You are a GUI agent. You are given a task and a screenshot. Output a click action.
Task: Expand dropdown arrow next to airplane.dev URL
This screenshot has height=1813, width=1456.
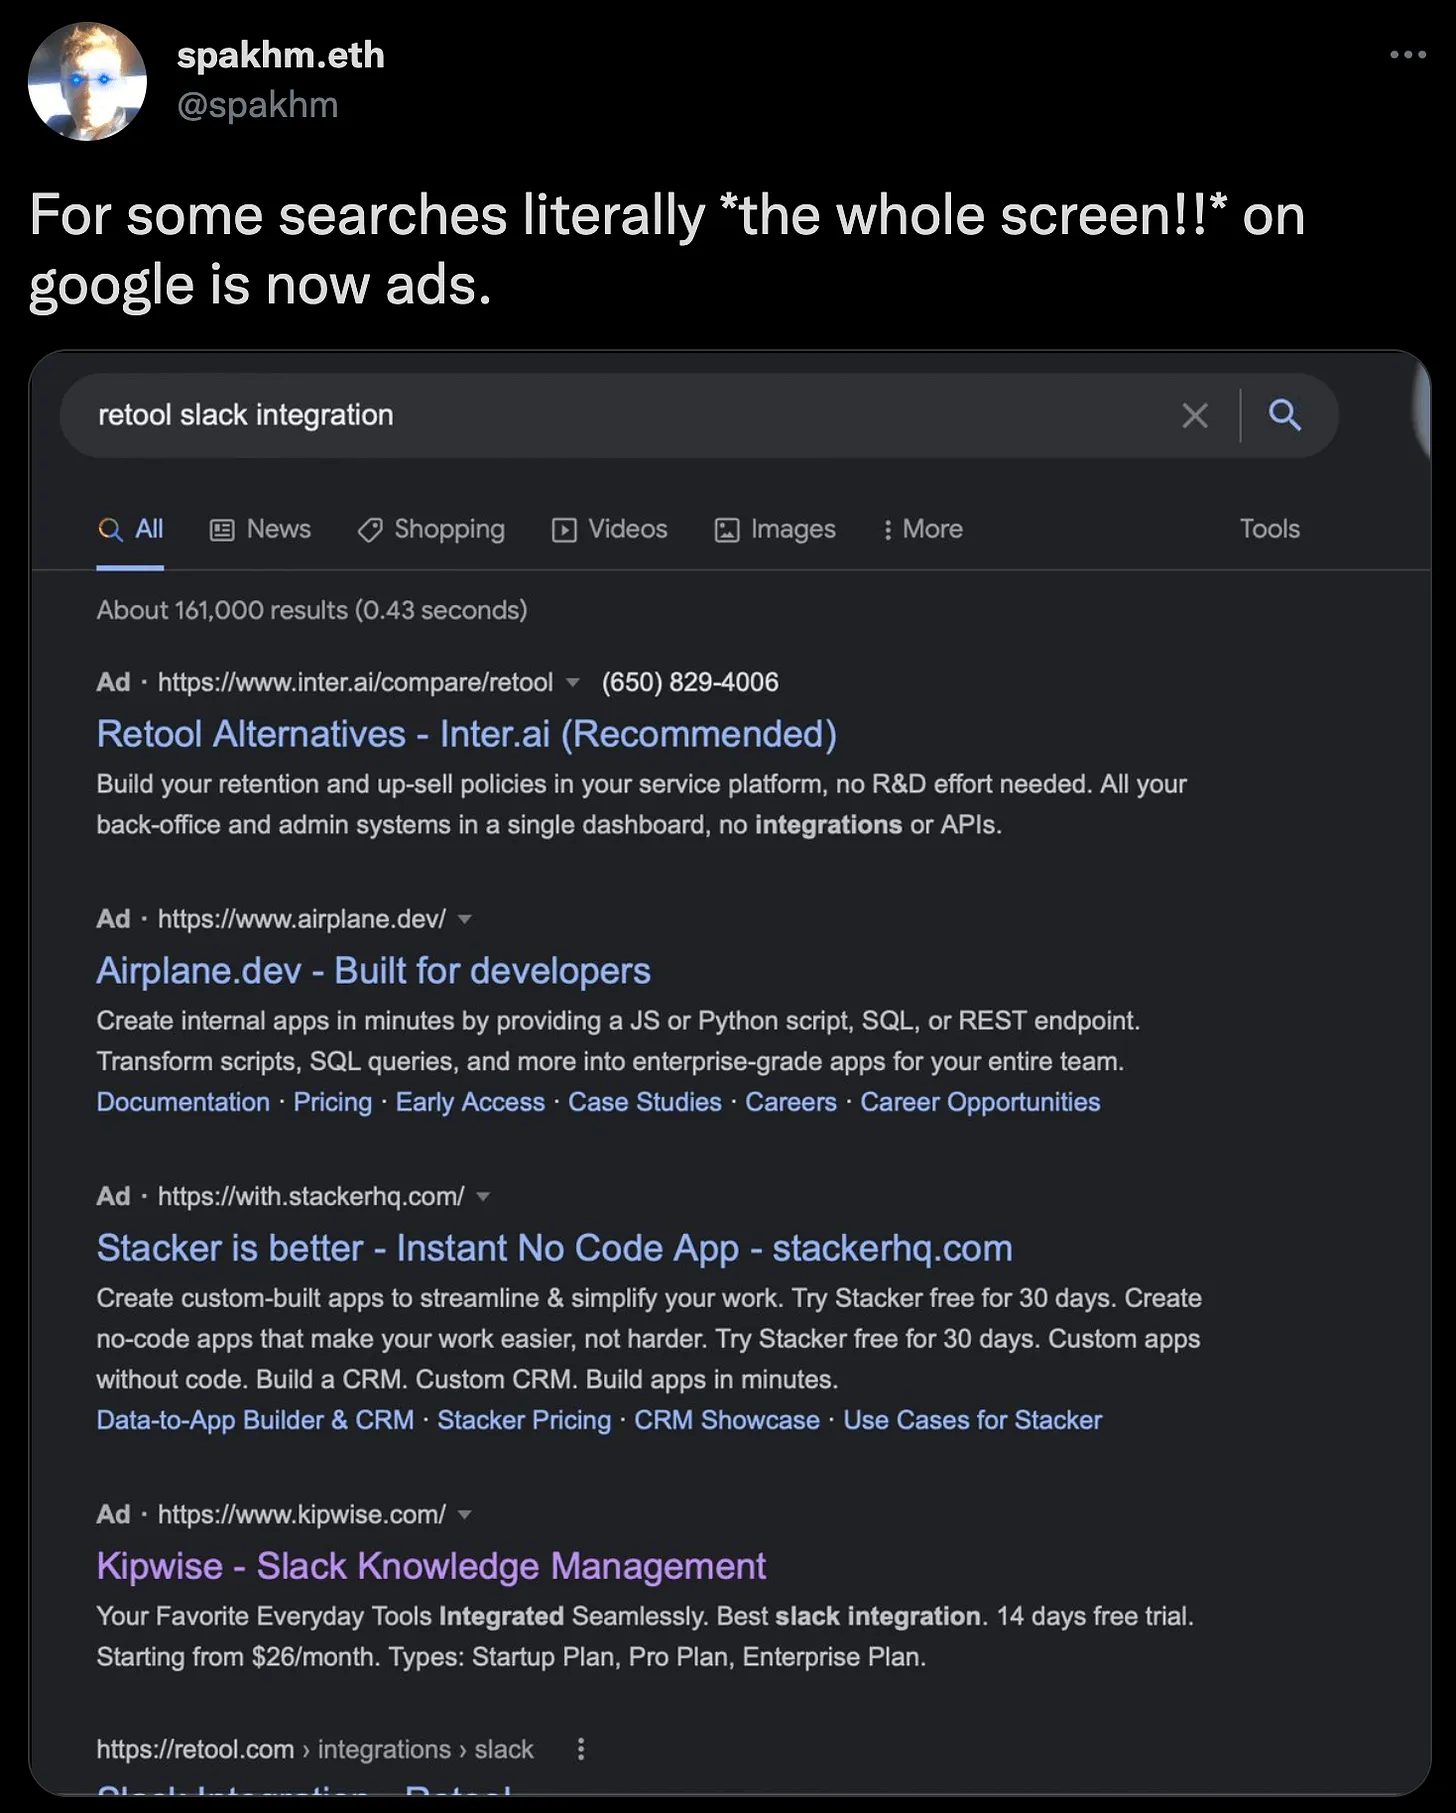click(x=465, y=919)
